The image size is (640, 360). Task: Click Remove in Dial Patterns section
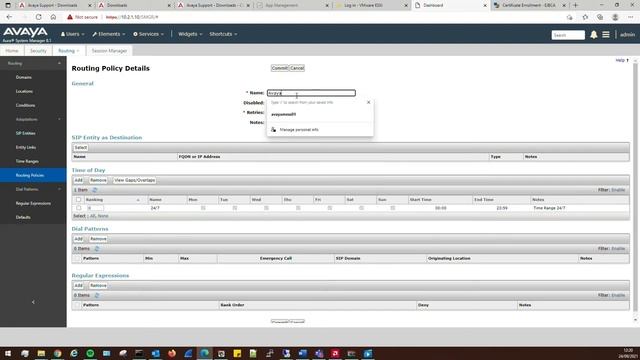(98, 239)
